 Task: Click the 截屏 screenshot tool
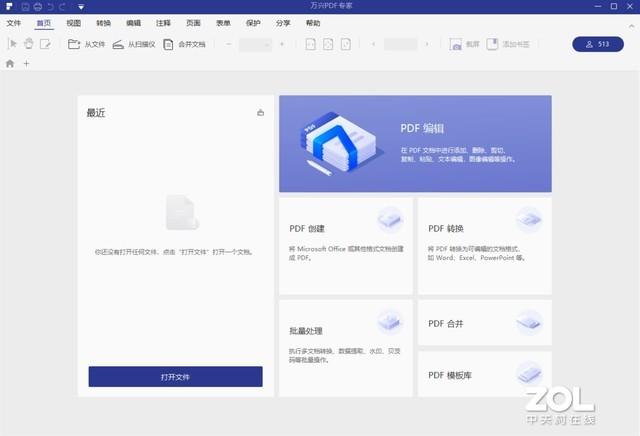coord(464,44)
